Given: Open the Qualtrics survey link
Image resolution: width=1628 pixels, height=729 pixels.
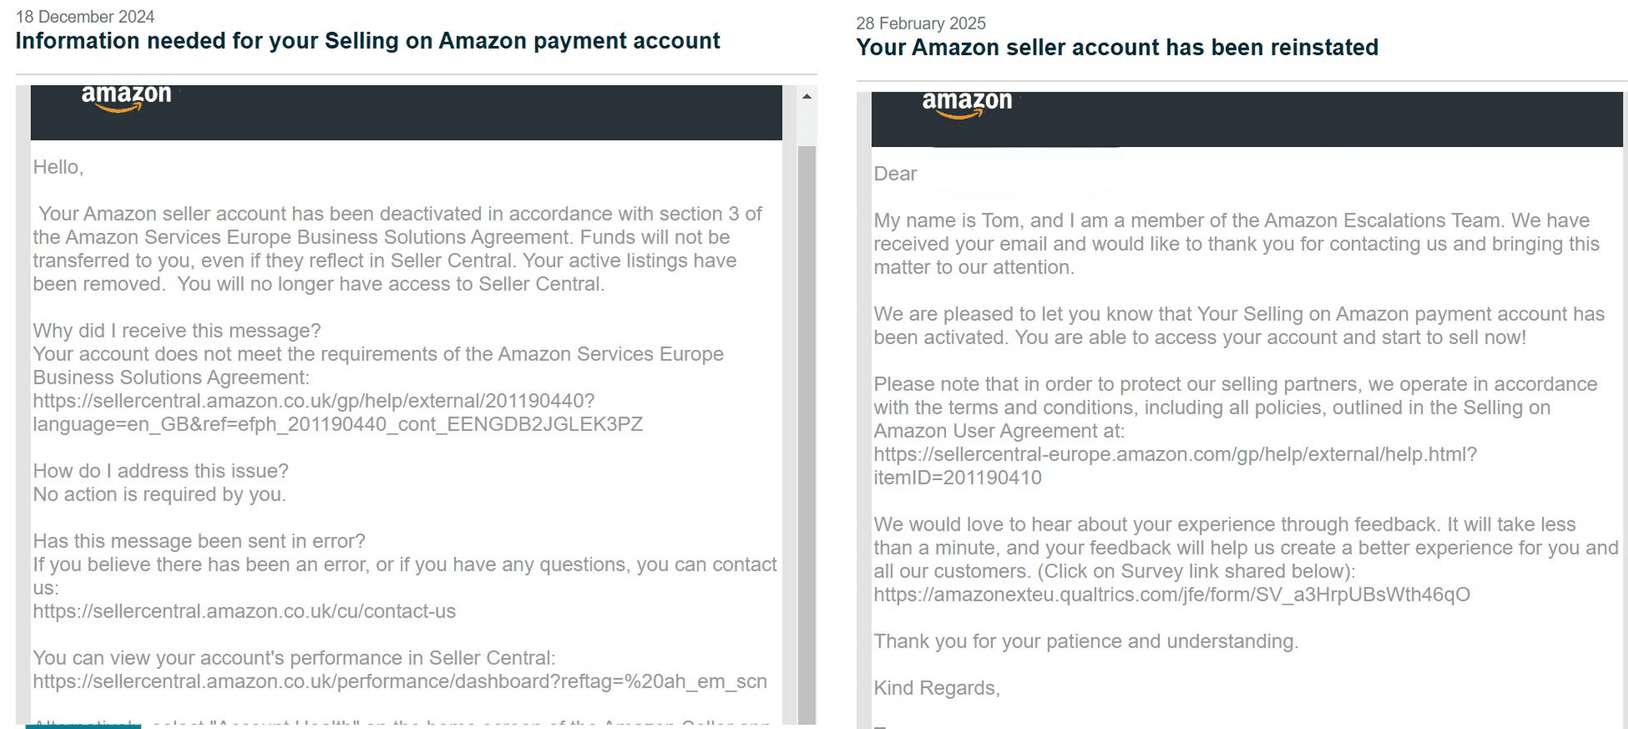Looking at the screenshot, I should pos(1172,595).
